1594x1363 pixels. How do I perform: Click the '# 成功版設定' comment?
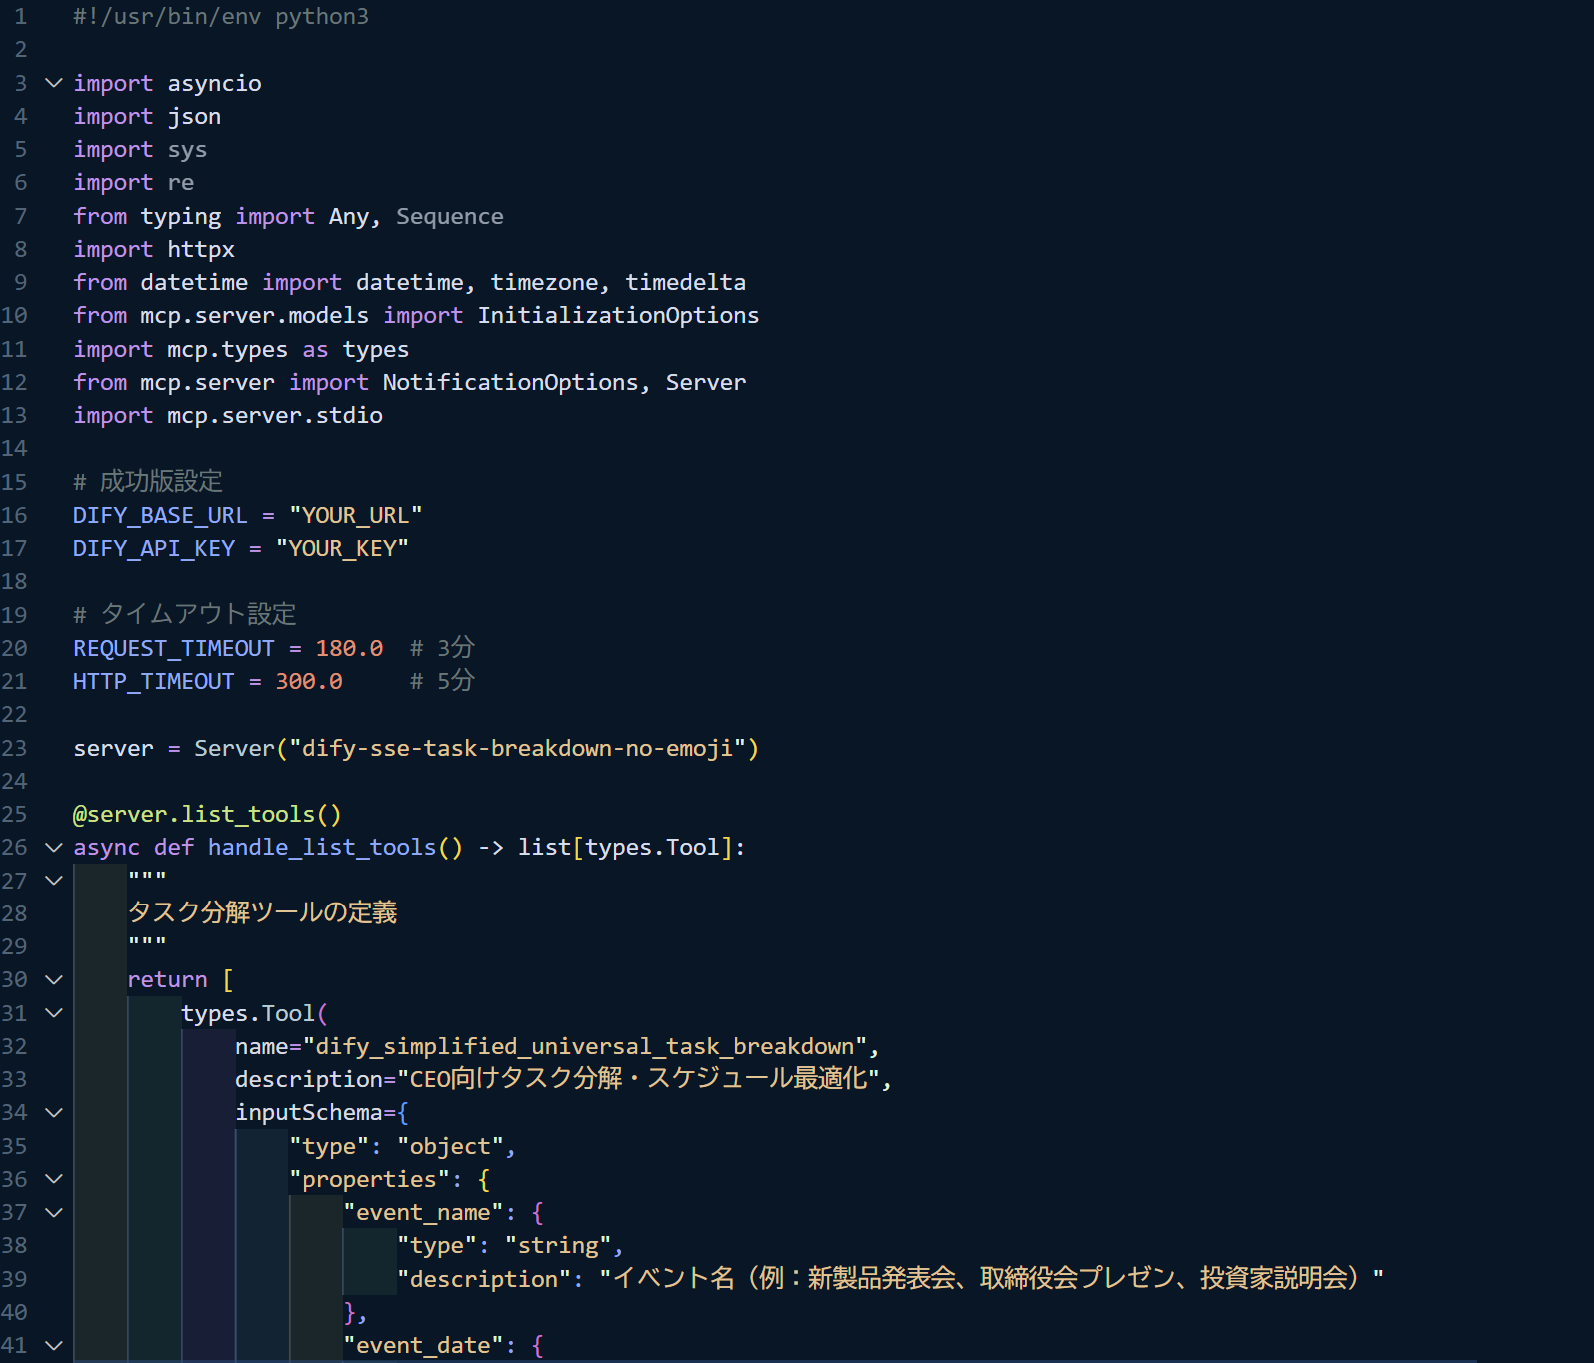[148, 481]
